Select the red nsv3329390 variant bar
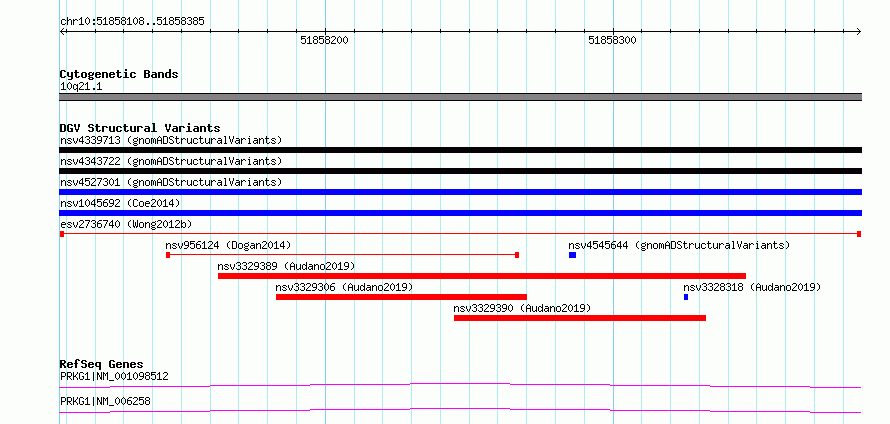This screenshot has height=424, width=890. [580, 318]
